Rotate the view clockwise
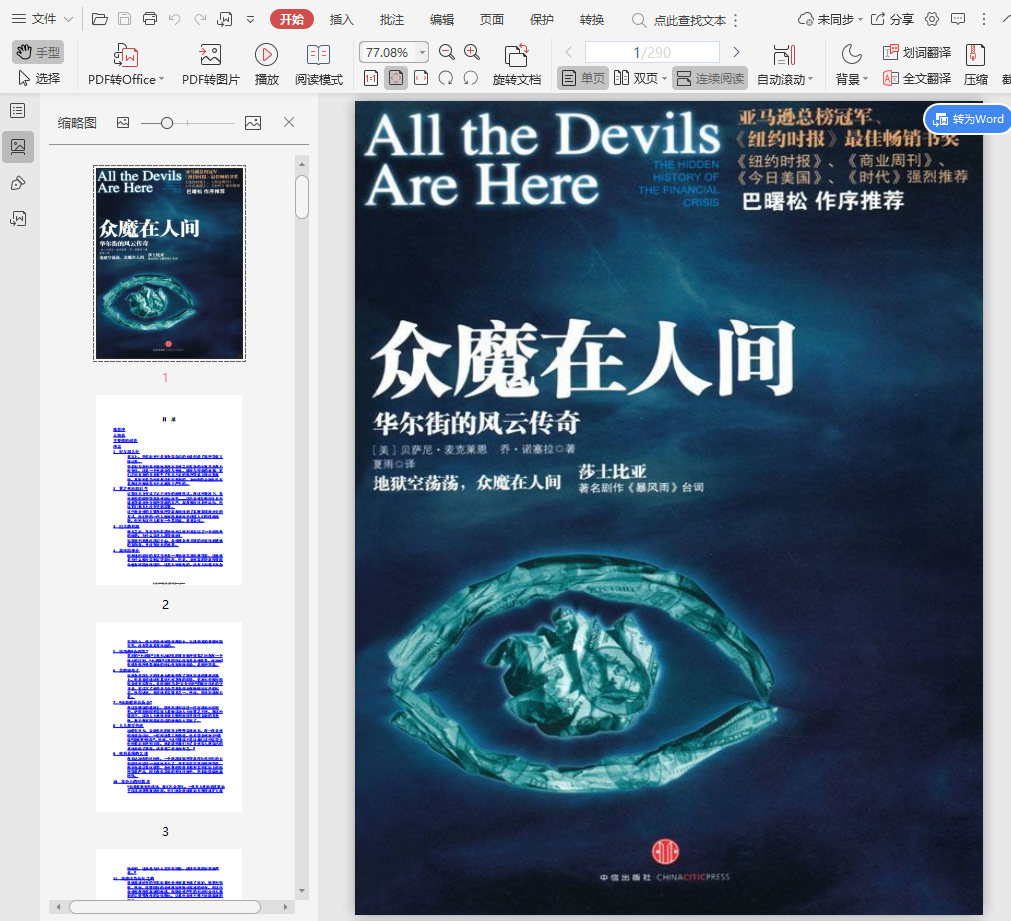The image size is (1011, 921). pyautogui.click(x=446, y=79)
